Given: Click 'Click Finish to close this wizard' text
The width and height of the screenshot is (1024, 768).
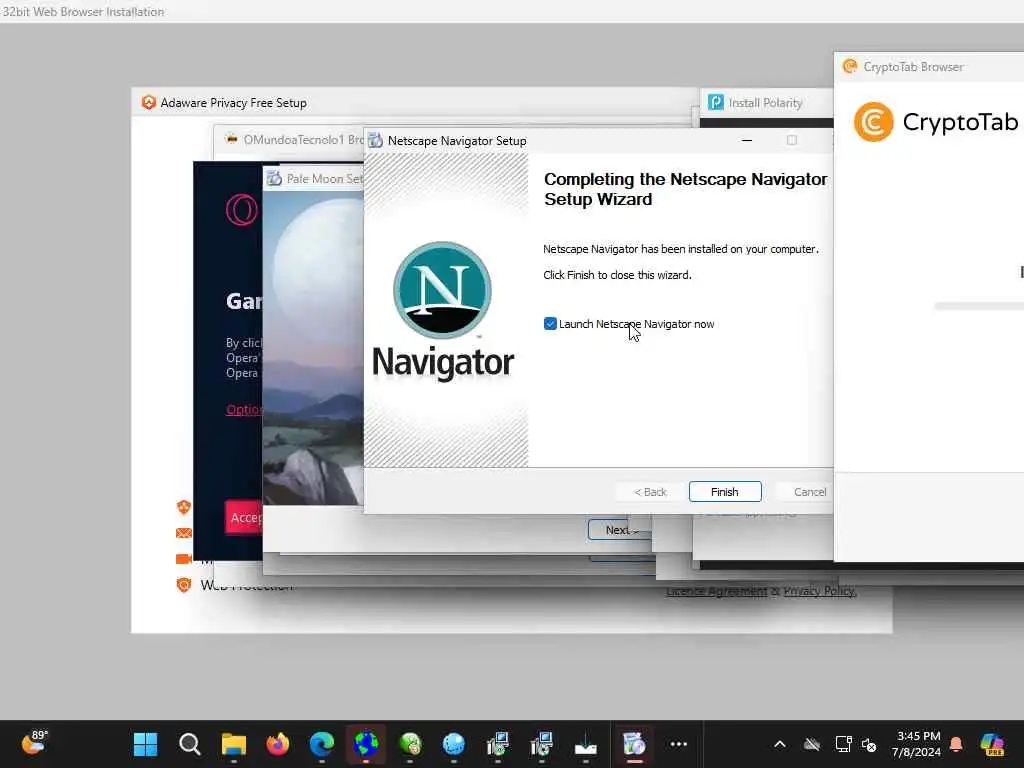Looking at the screenshot, I should 617,275.
